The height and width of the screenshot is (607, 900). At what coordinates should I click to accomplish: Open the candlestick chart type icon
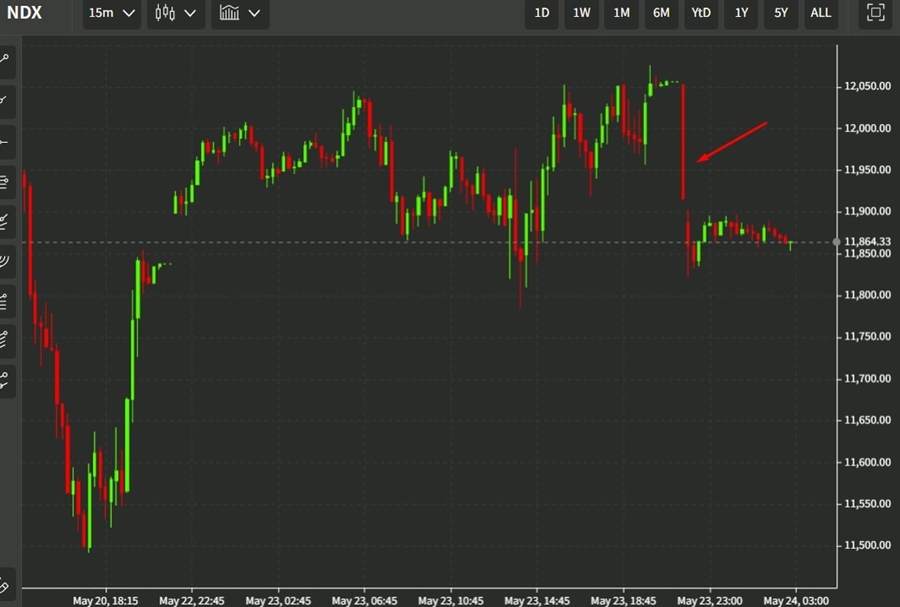(x=165, y=14)
